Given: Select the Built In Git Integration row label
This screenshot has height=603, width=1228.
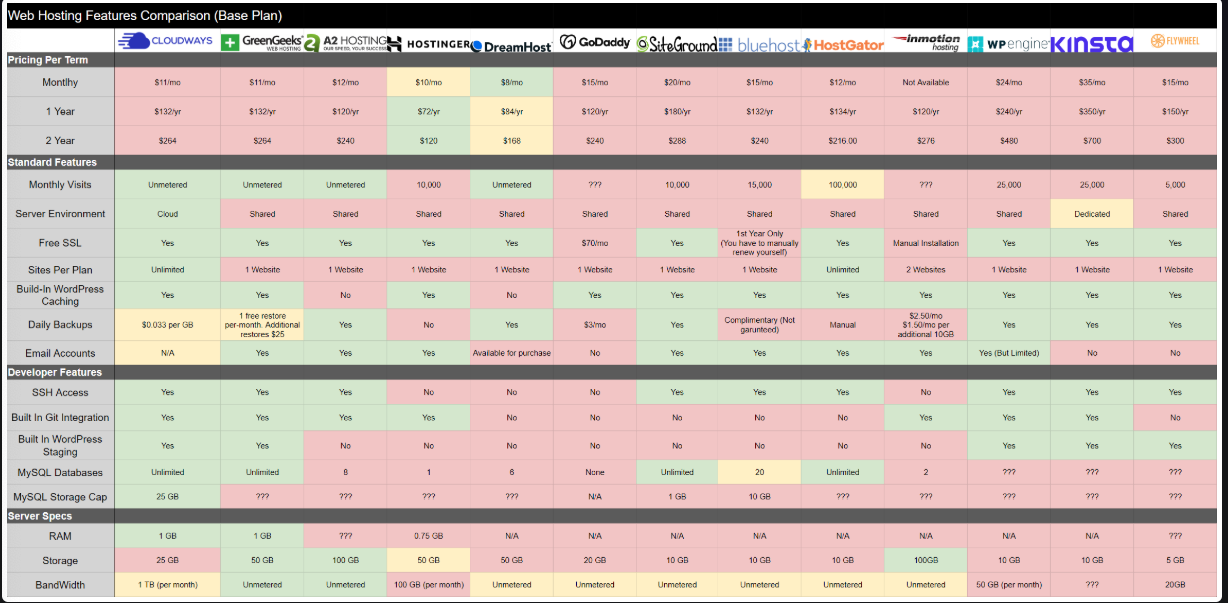Looking at the screenshot, I should pyautogui.click(x=60, y=418).
